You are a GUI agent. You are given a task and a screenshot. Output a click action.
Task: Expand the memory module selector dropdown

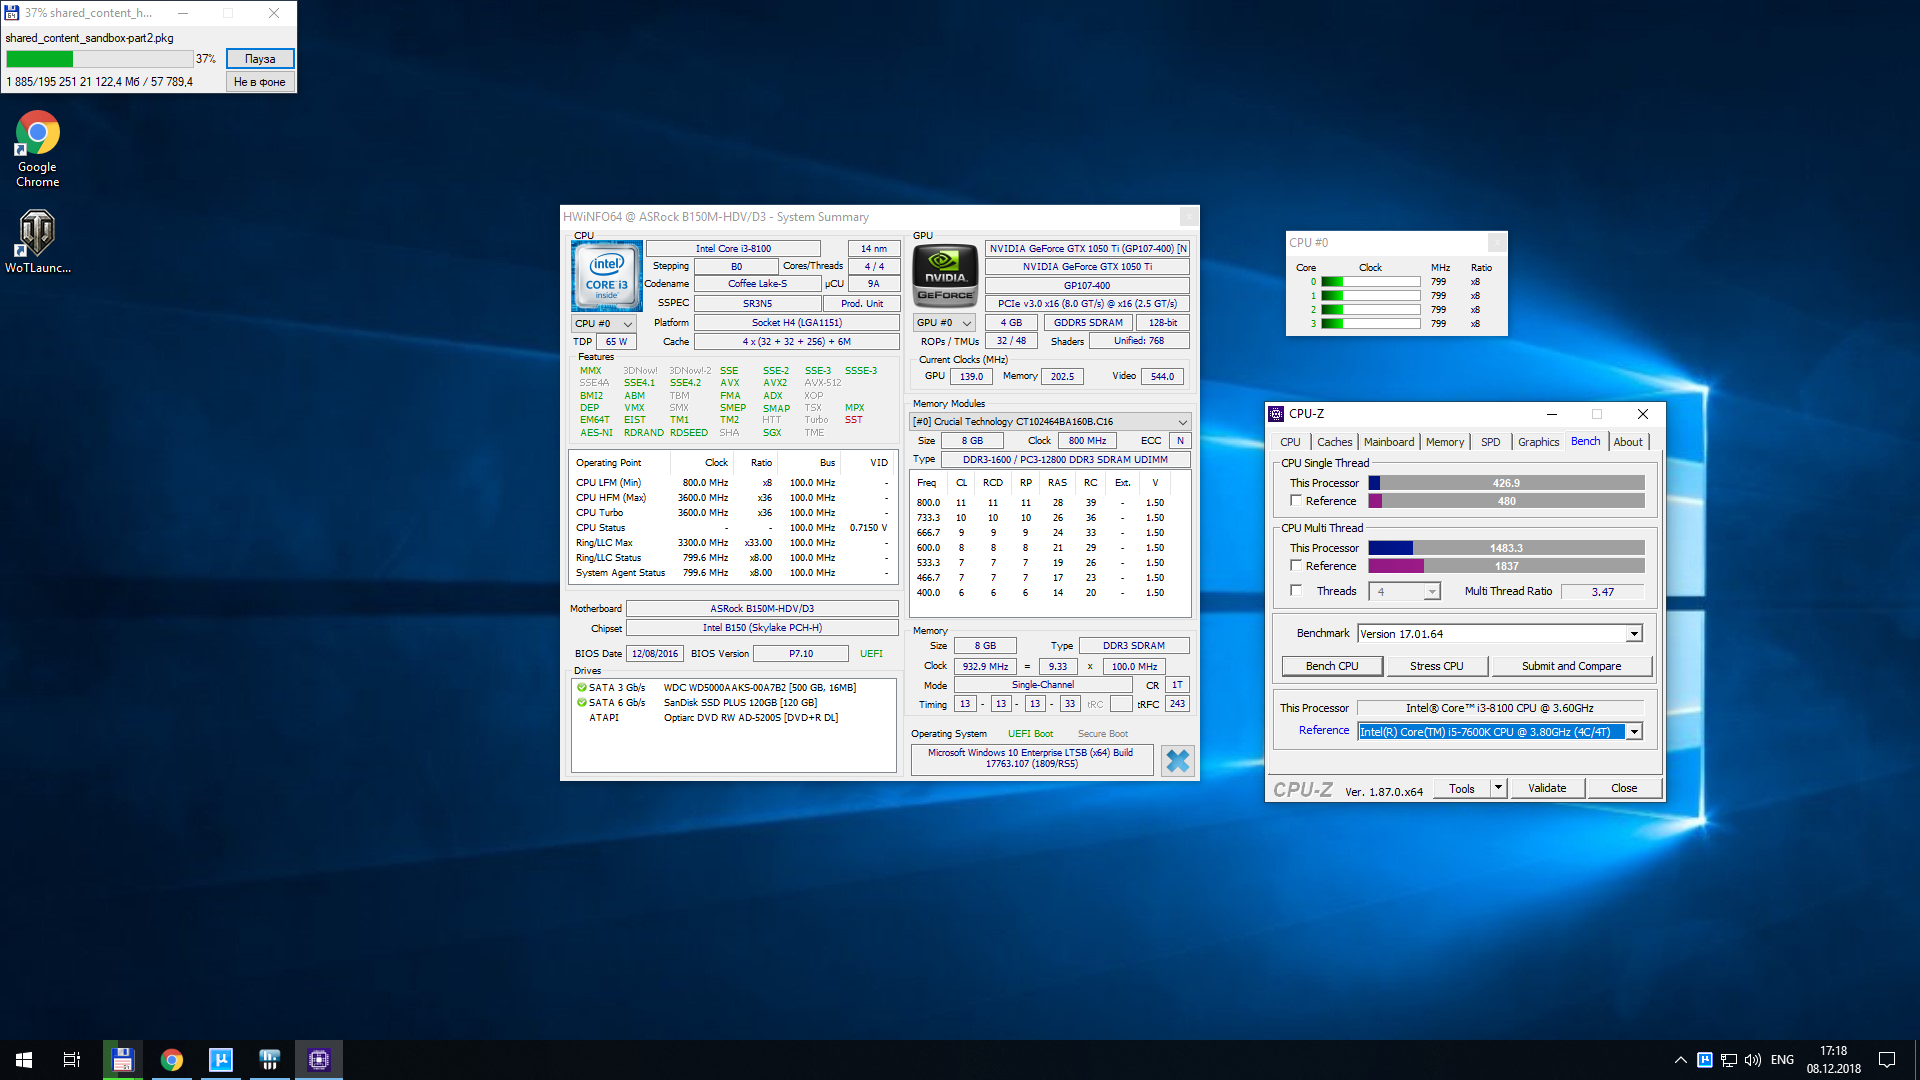(x=1182, y=422)
